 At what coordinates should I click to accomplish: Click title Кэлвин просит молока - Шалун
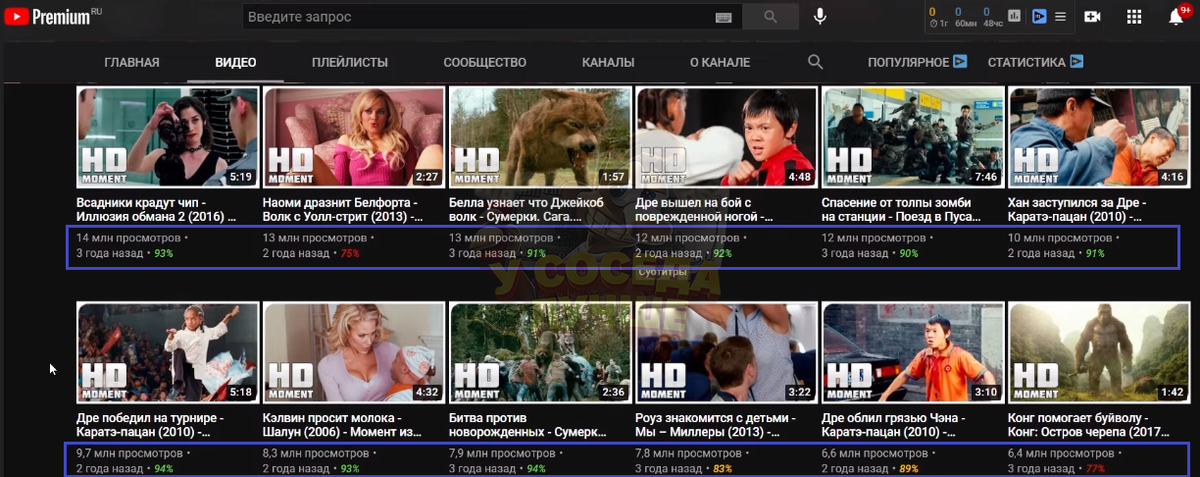(343, 425)
